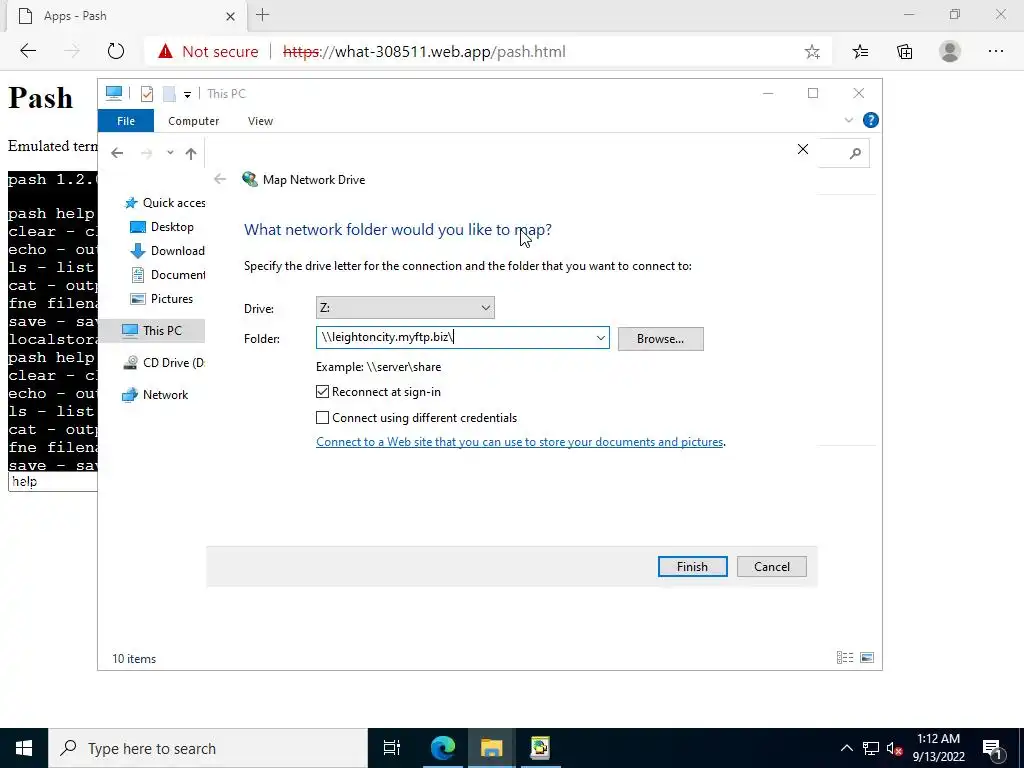
Task: Open Downloads in navigation pane
Action: point(167,251)
